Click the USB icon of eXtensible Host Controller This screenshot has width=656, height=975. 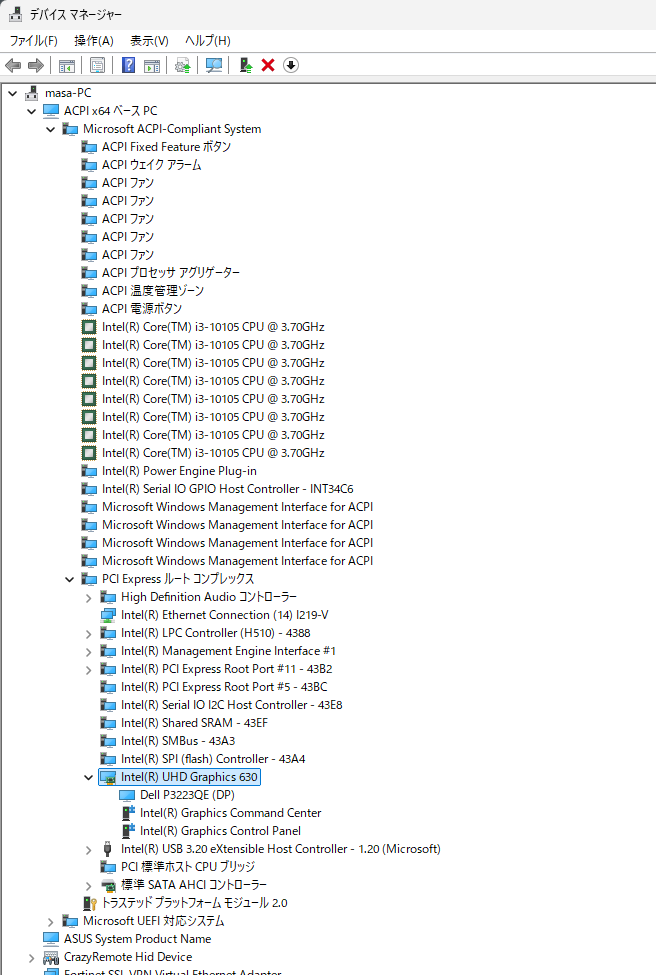(108, 849)
